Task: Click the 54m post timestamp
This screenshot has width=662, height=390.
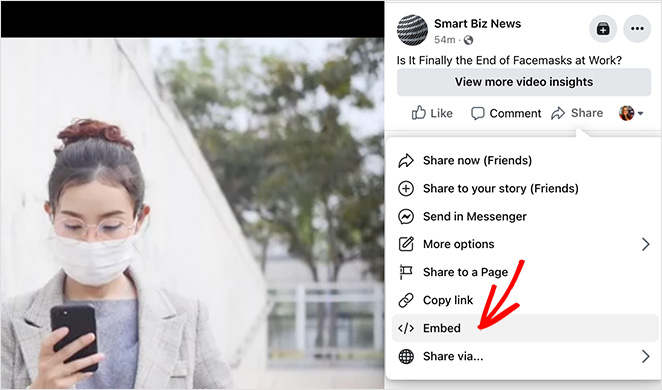Action: point(445,40)
